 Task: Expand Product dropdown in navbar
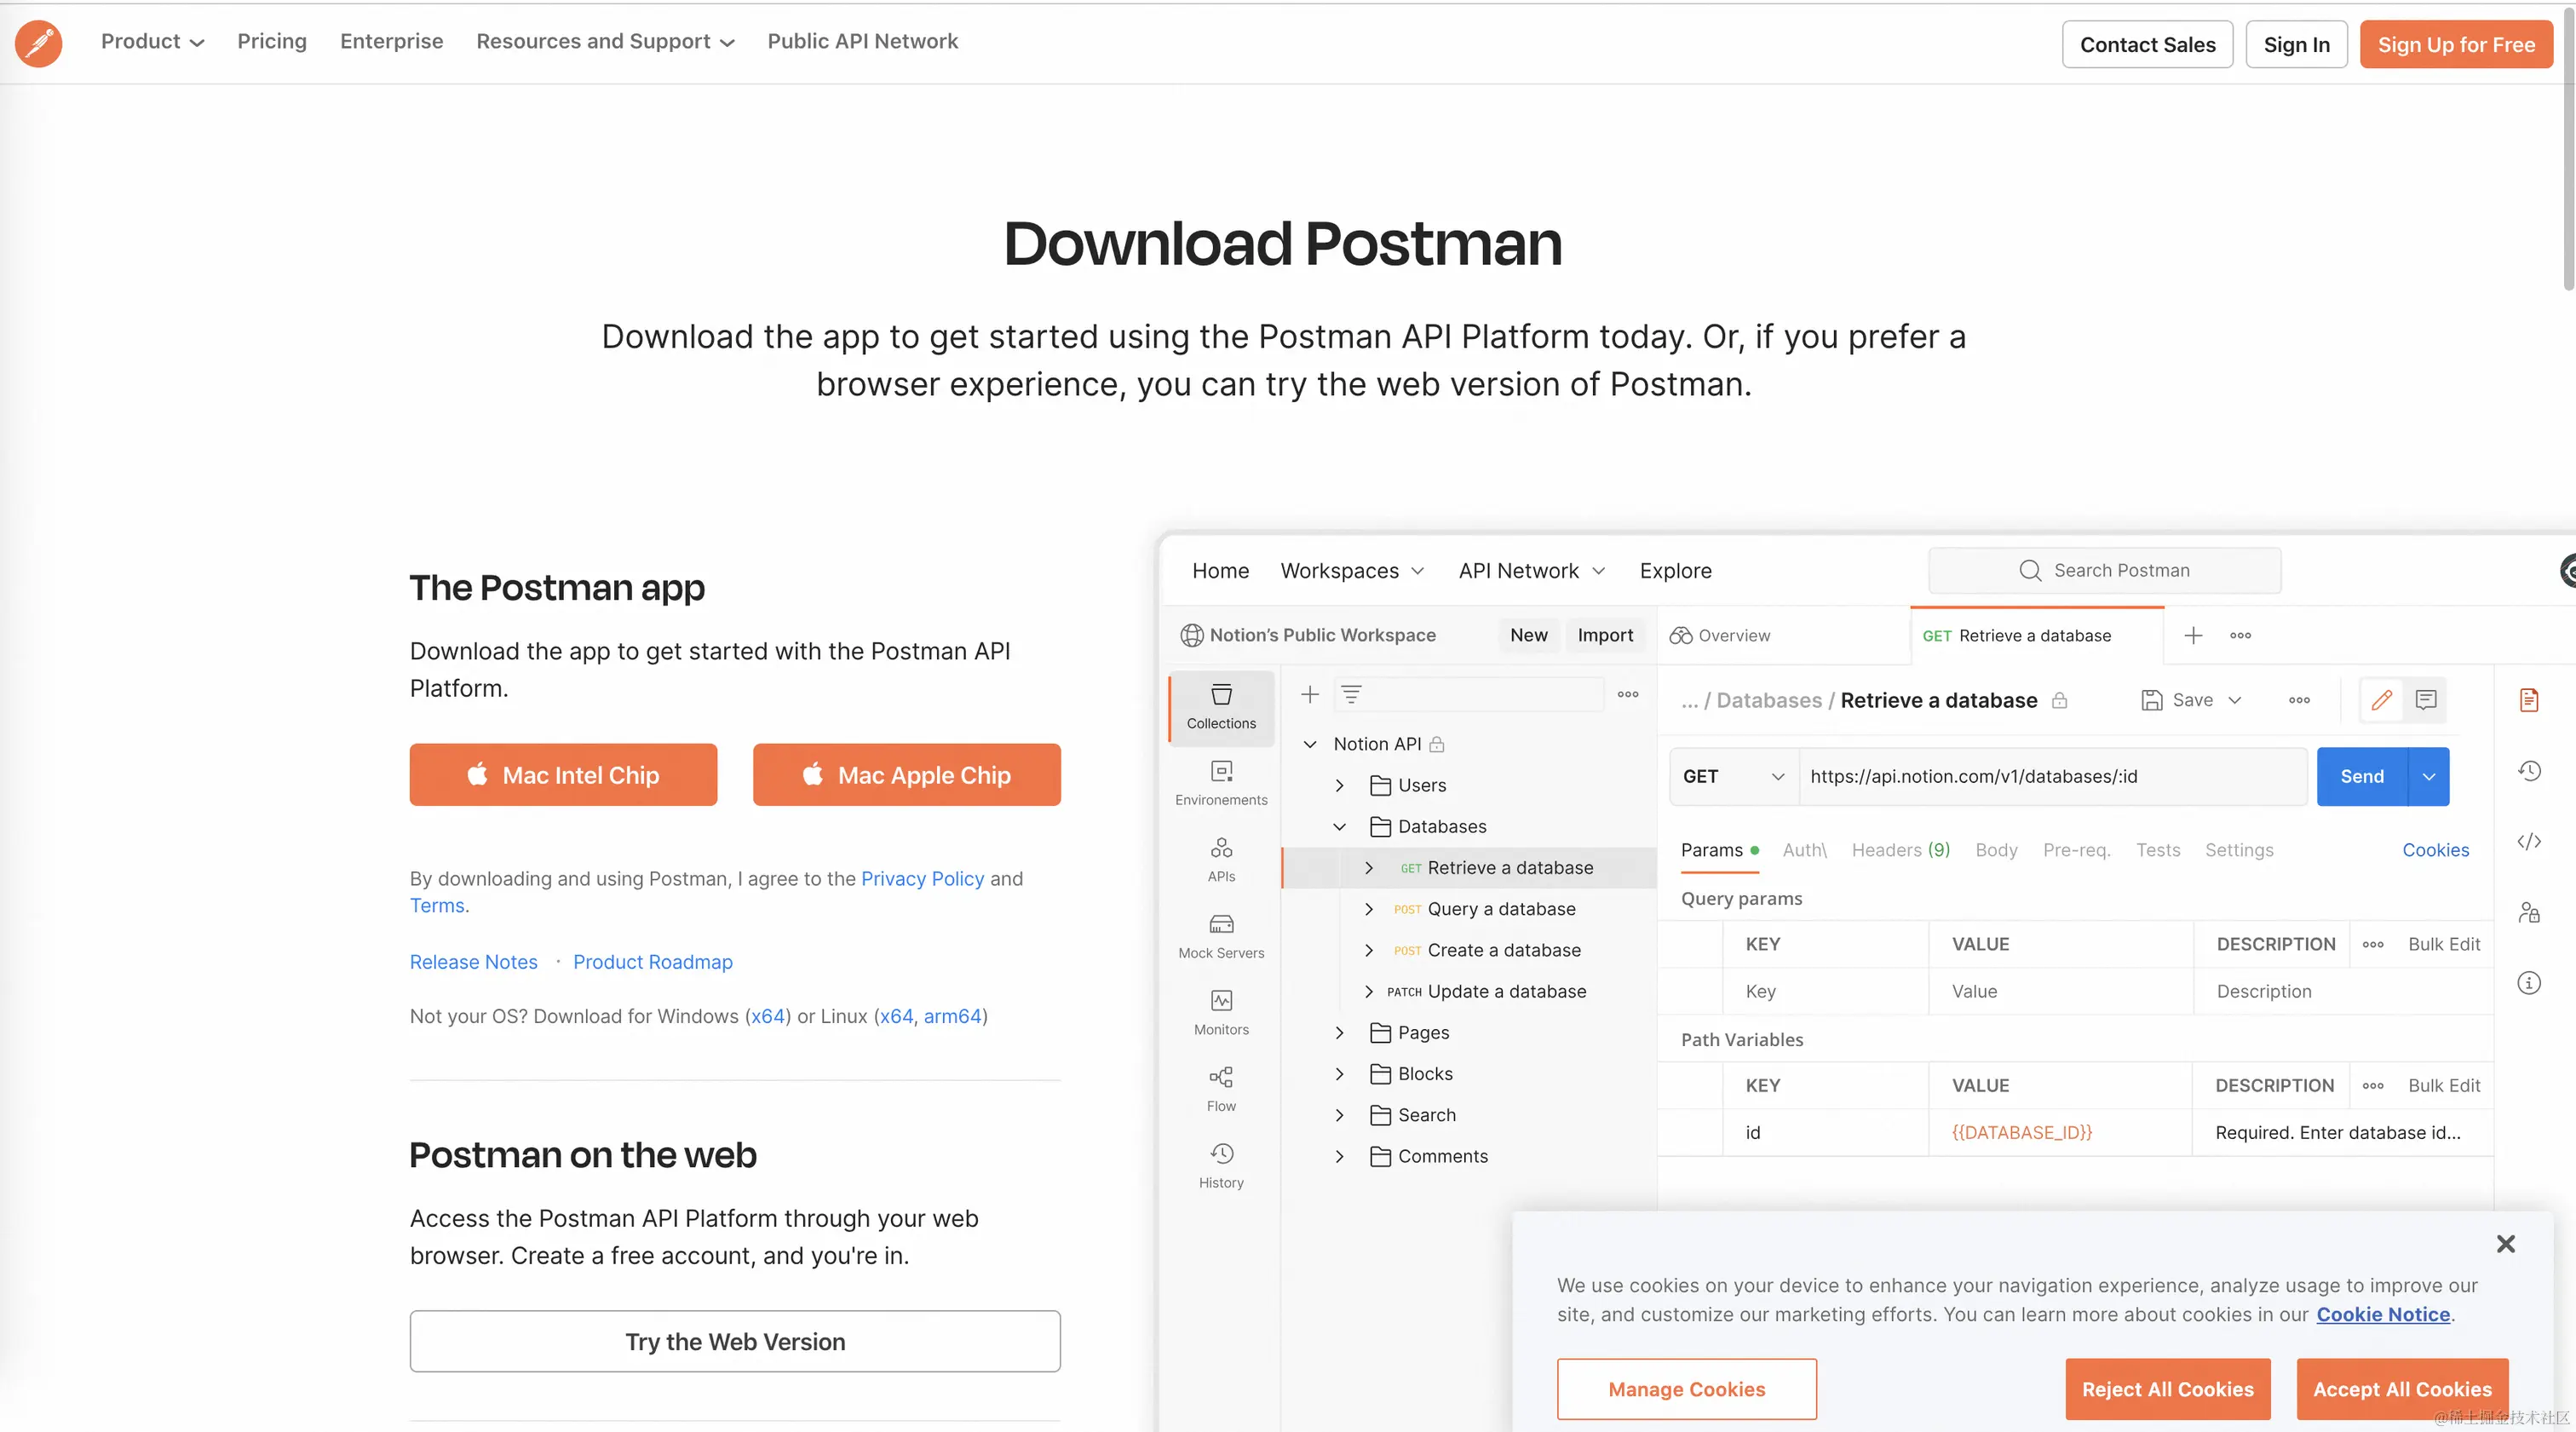pyautogui.click(x=152, y=41)
